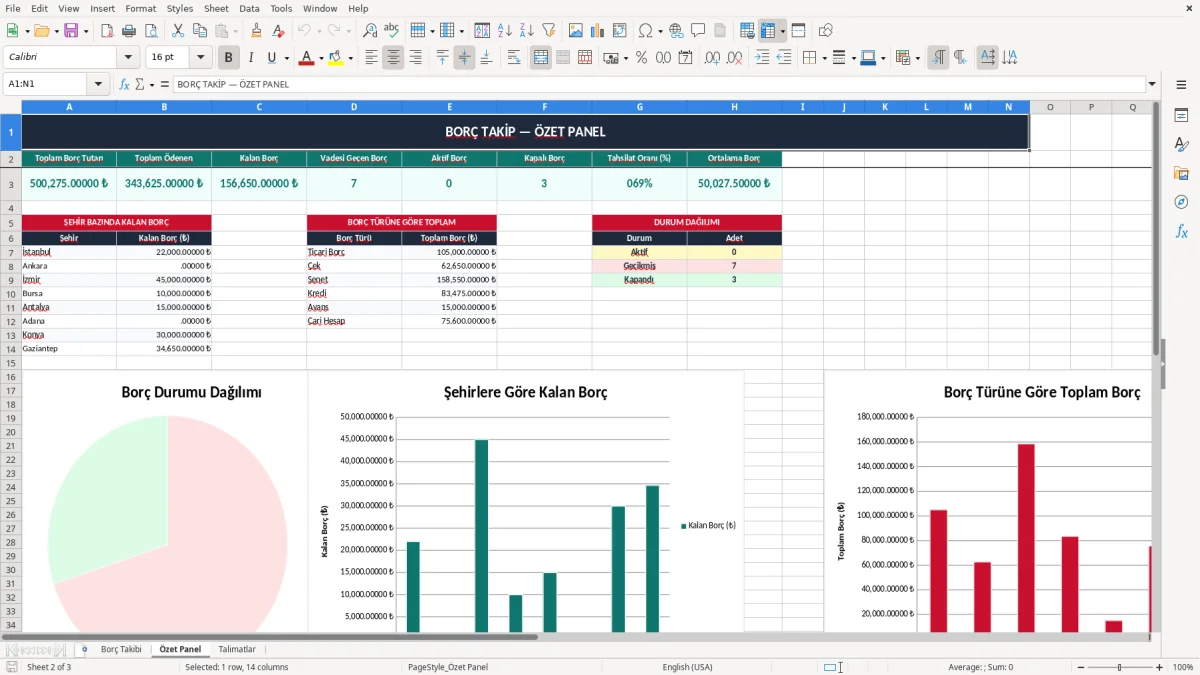This screenshot has width=1200, height=675.
Task: Click the Select Function sigma button
Action: point(139,84)
